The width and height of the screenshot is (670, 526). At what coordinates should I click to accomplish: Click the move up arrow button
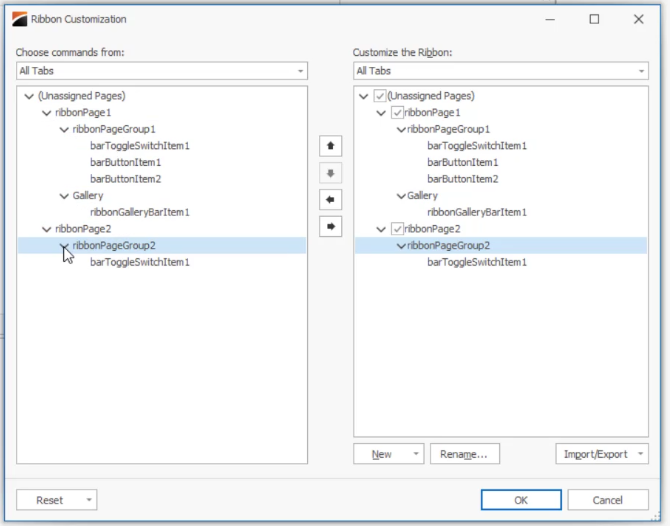coord(330,146)
